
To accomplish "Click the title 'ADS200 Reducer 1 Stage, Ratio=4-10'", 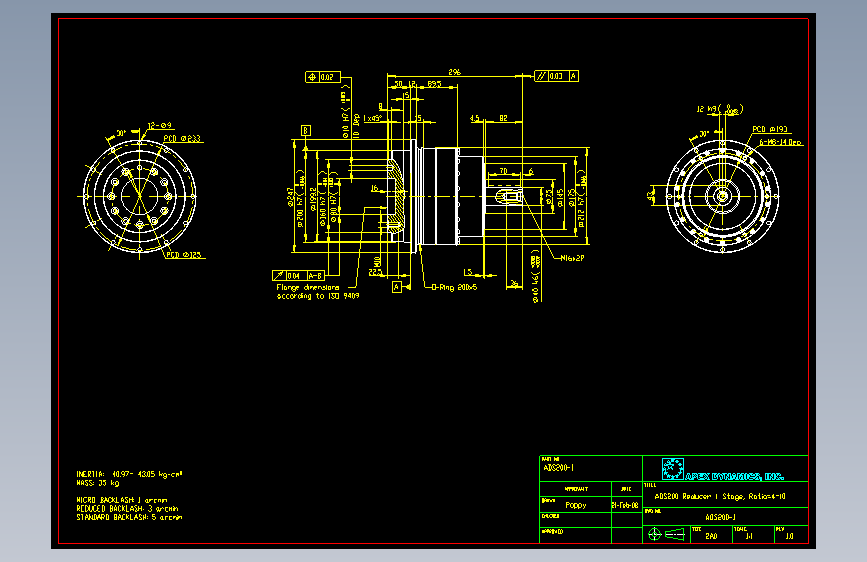I will coord(720,496).
